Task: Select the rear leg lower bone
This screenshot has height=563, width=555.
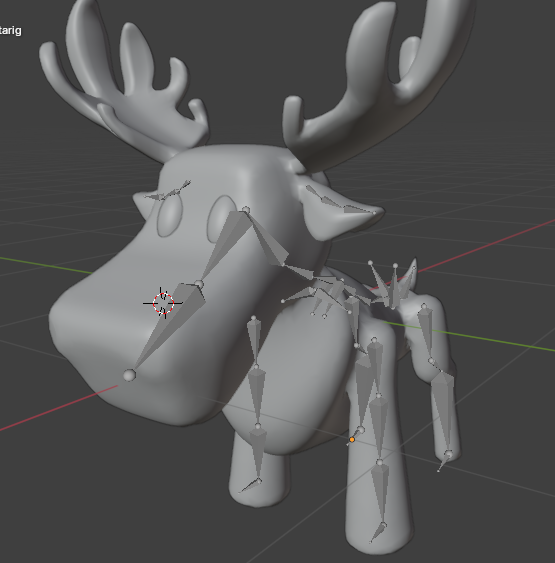Action: (443, 413)
